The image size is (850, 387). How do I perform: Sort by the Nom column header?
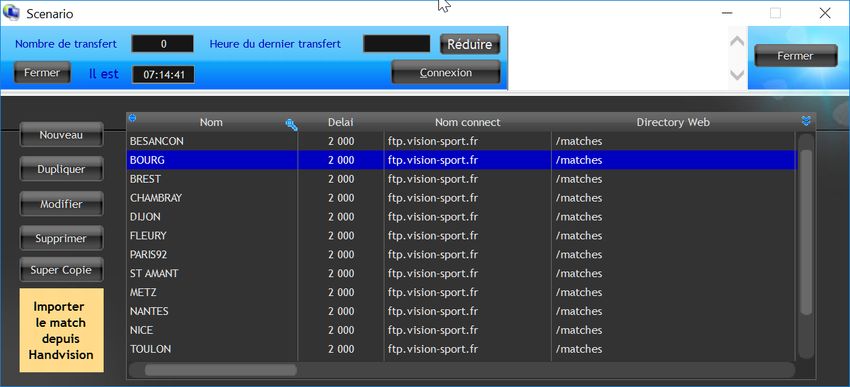211,122
